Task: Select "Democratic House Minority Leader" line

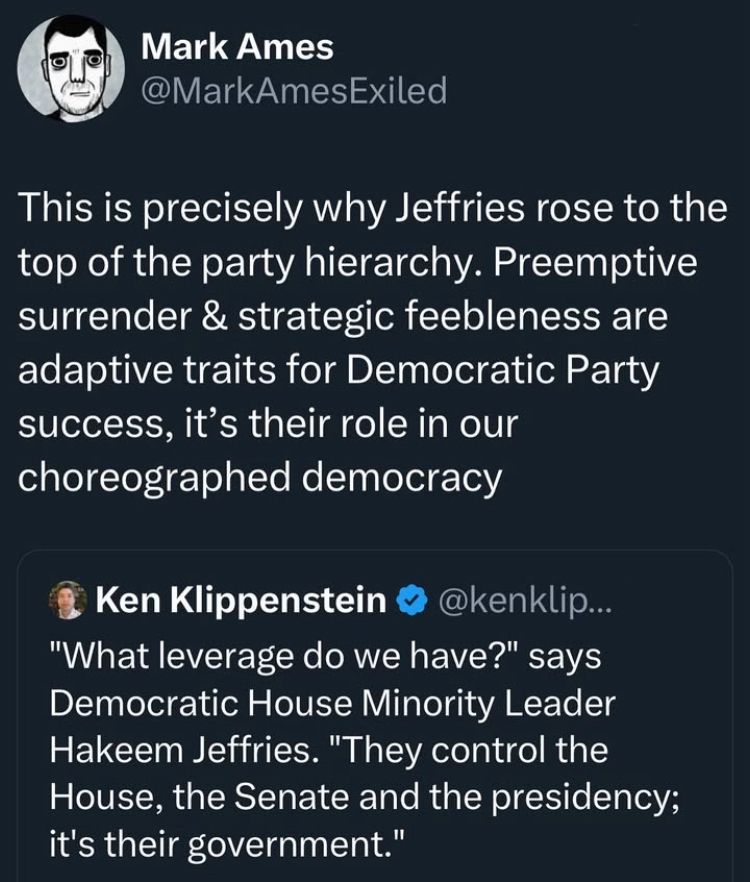Action: (333, 704)
